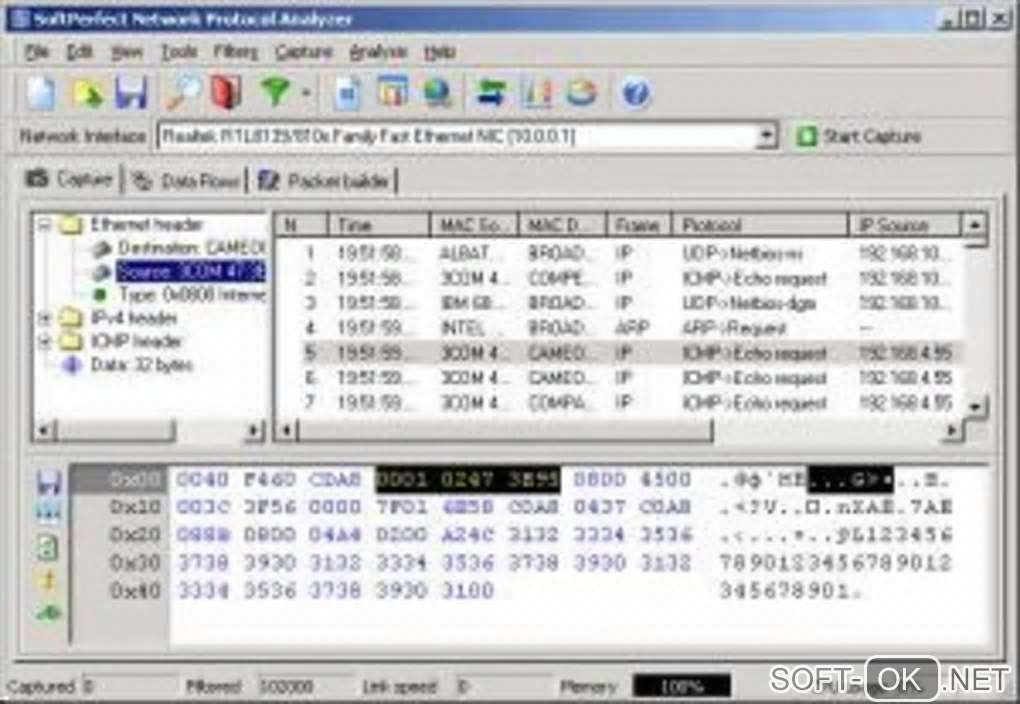Open the Network Interface dropdown
The image size is (1020, 704).
[767, 136]
